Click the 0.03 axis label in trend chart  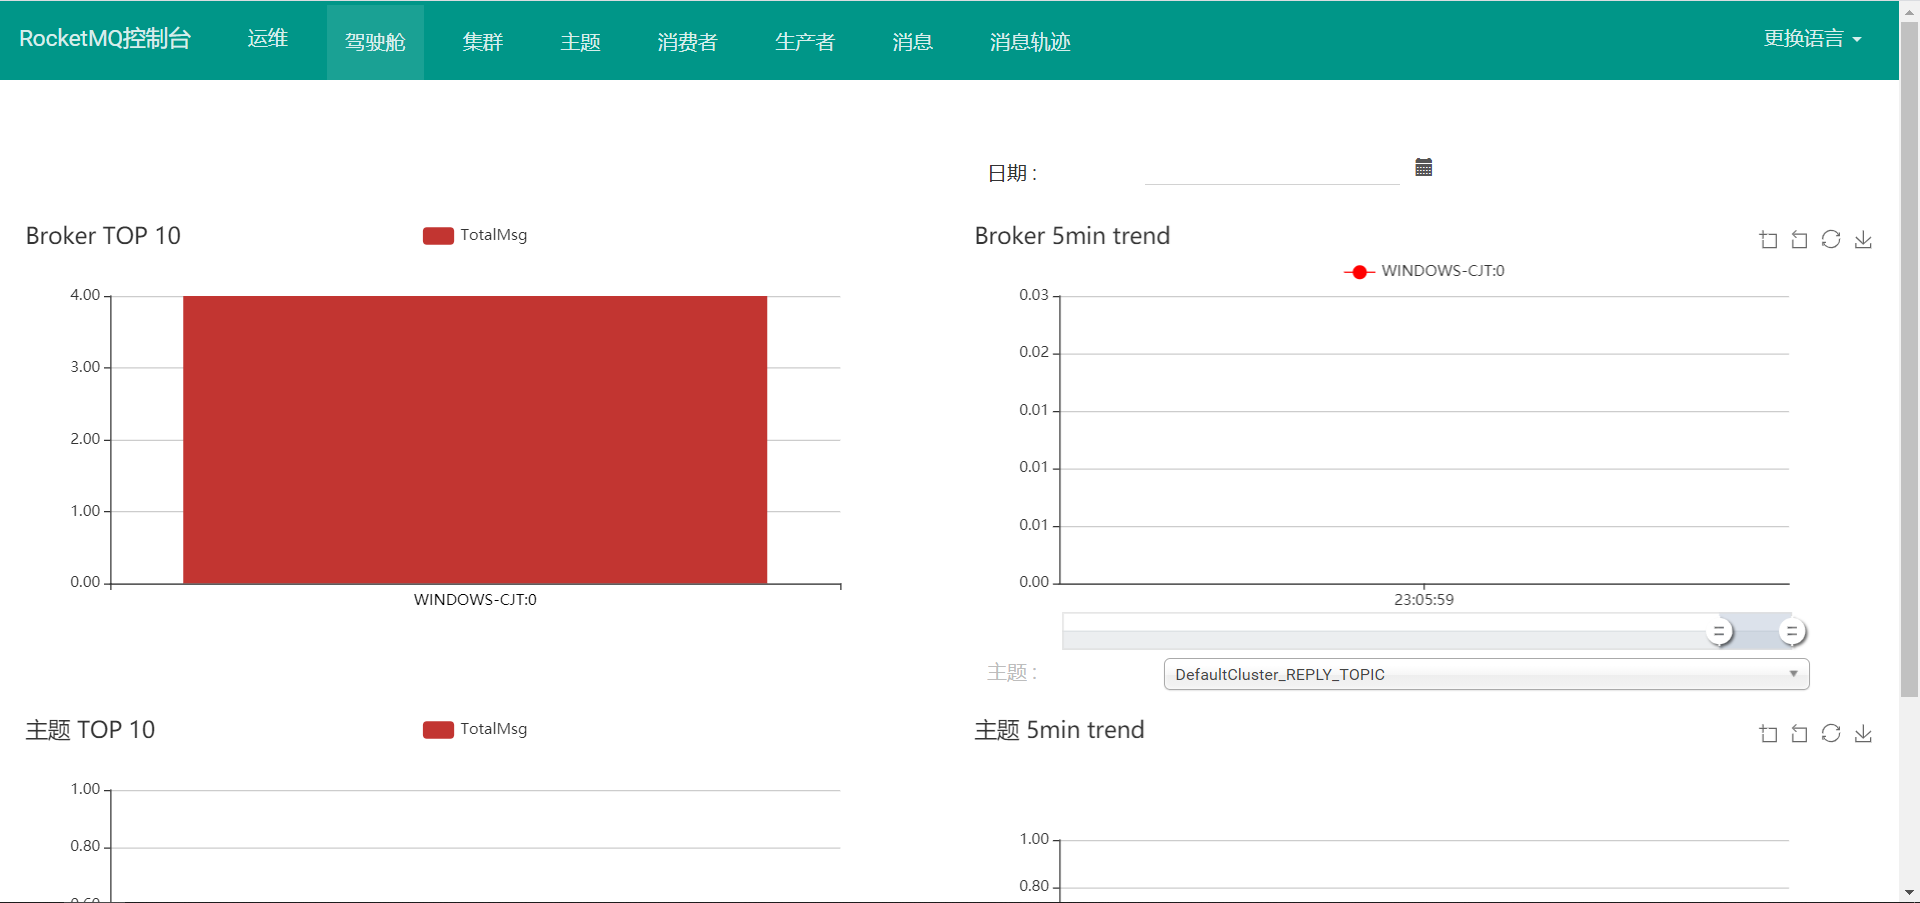1034,295
